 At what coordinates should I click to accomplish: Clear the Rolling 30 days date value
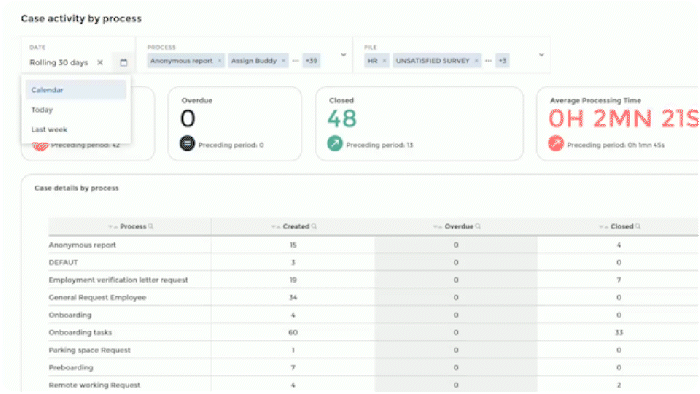(100, 62)
